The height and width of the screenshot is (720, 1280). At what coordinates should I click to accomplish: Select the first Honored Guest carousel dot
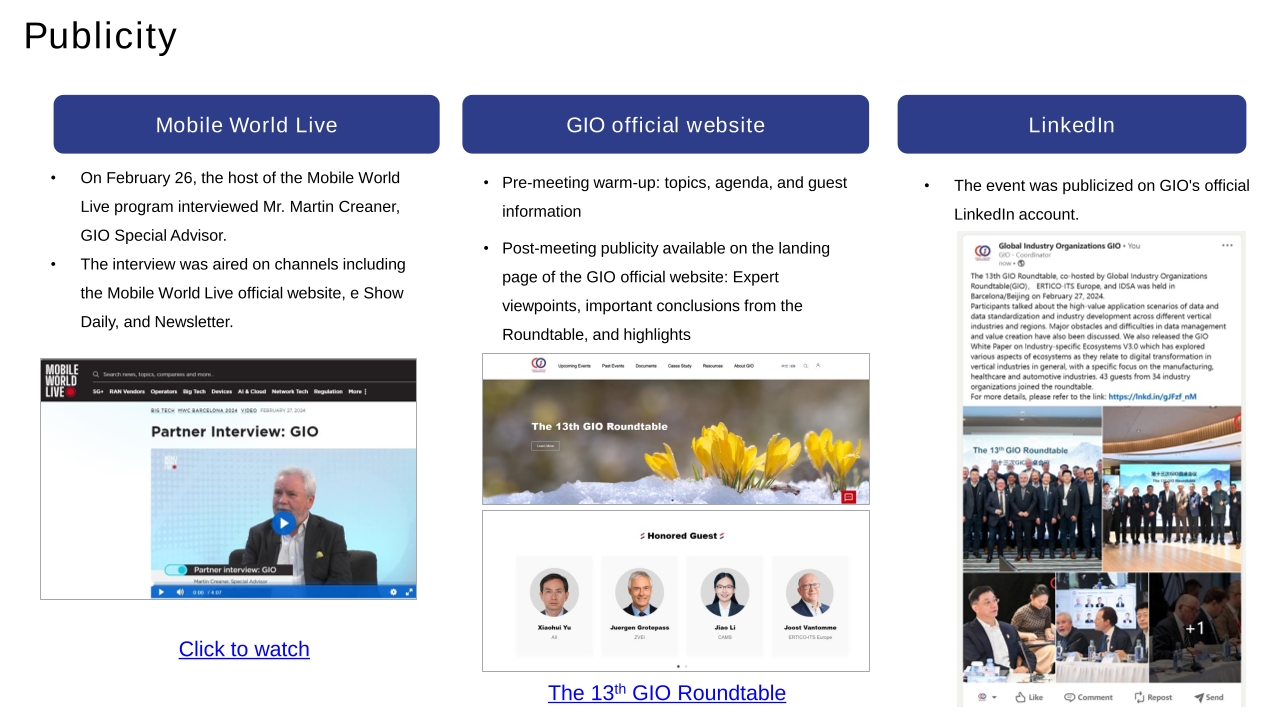[x=678, y=666]
